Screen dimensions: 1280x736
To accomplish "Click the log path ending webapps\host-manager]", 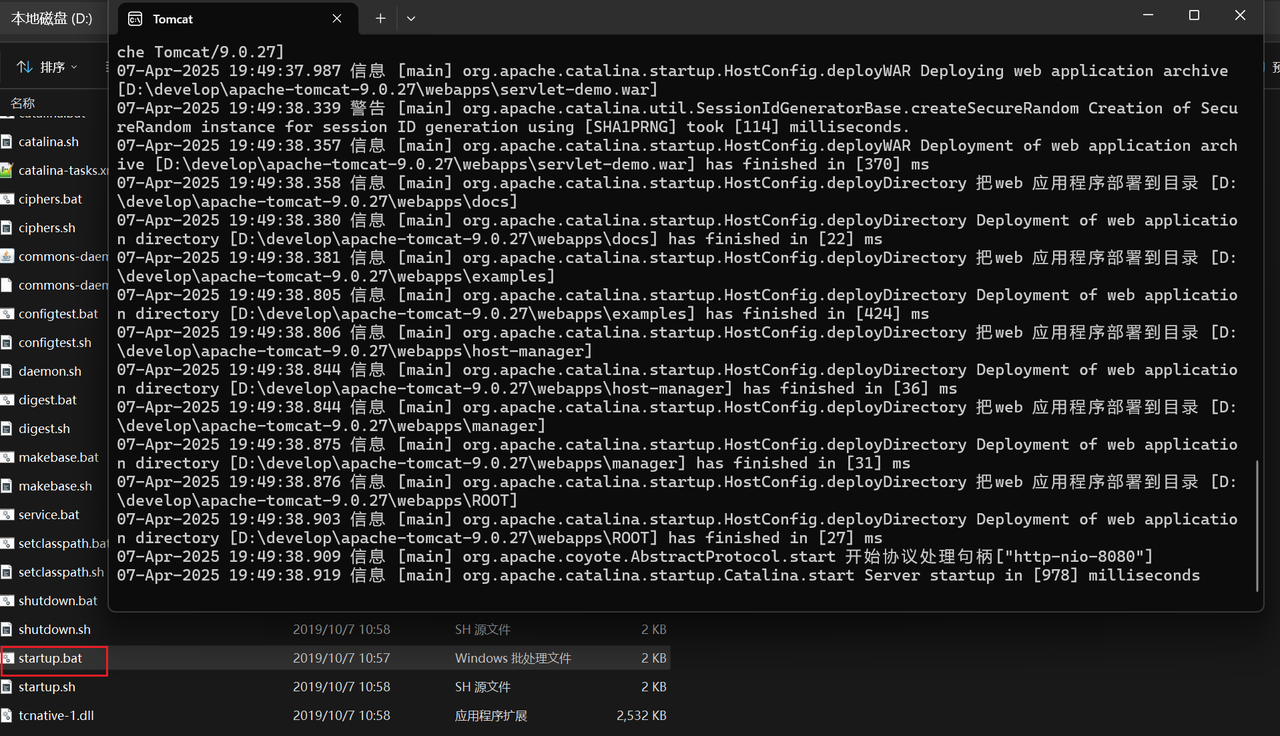I will click(x=355, y=351).
